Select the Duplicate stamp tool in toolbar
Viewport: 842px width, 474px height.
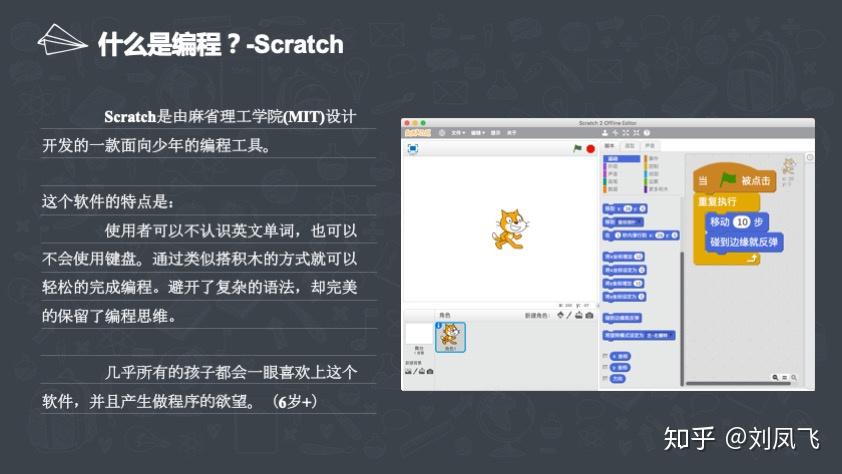(x=605, y=133)
